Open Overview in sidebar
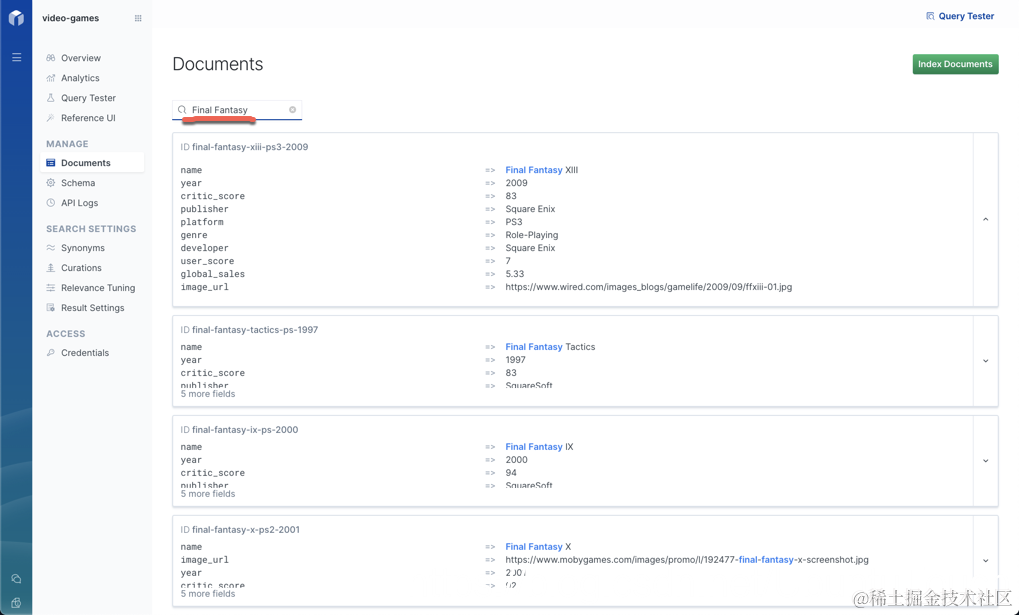 tap(81, 58)
